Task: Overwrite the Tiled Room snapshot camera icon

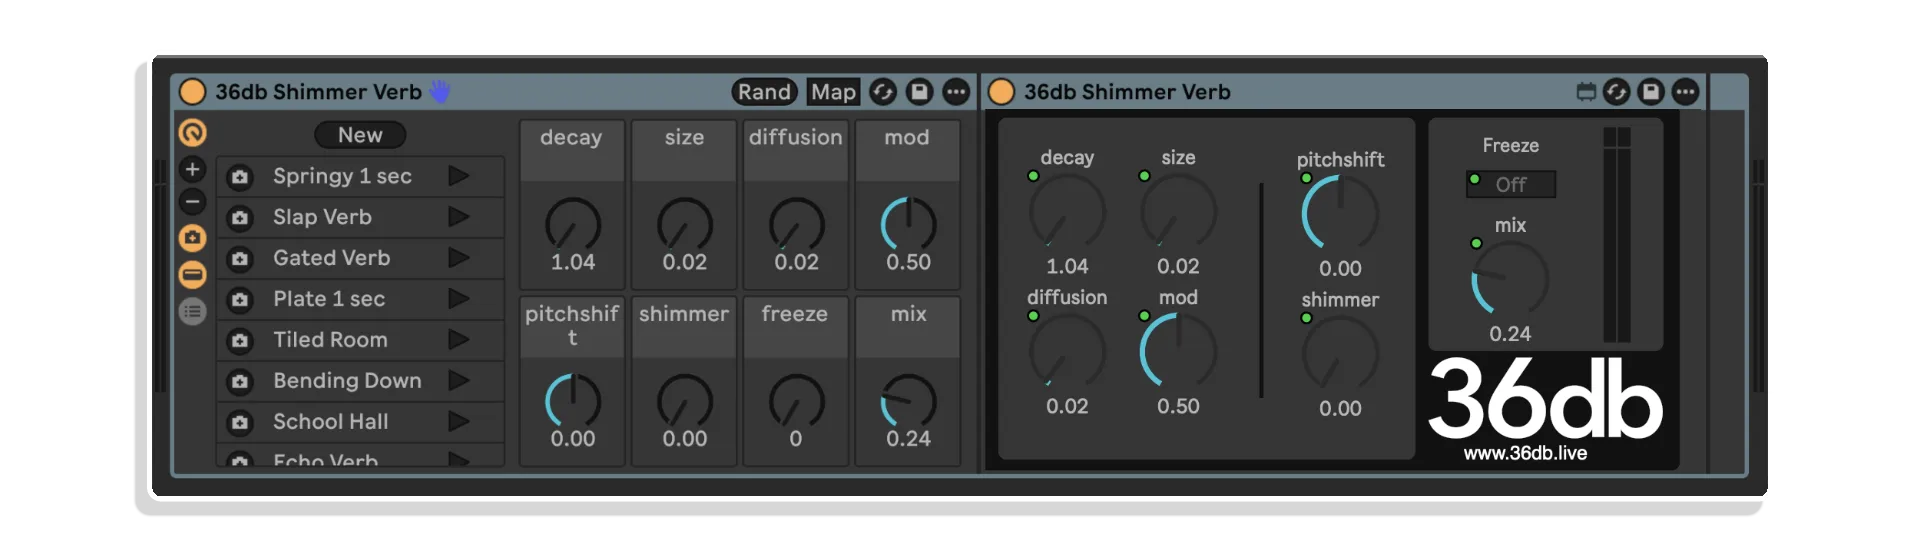Action: click(240, 341)
